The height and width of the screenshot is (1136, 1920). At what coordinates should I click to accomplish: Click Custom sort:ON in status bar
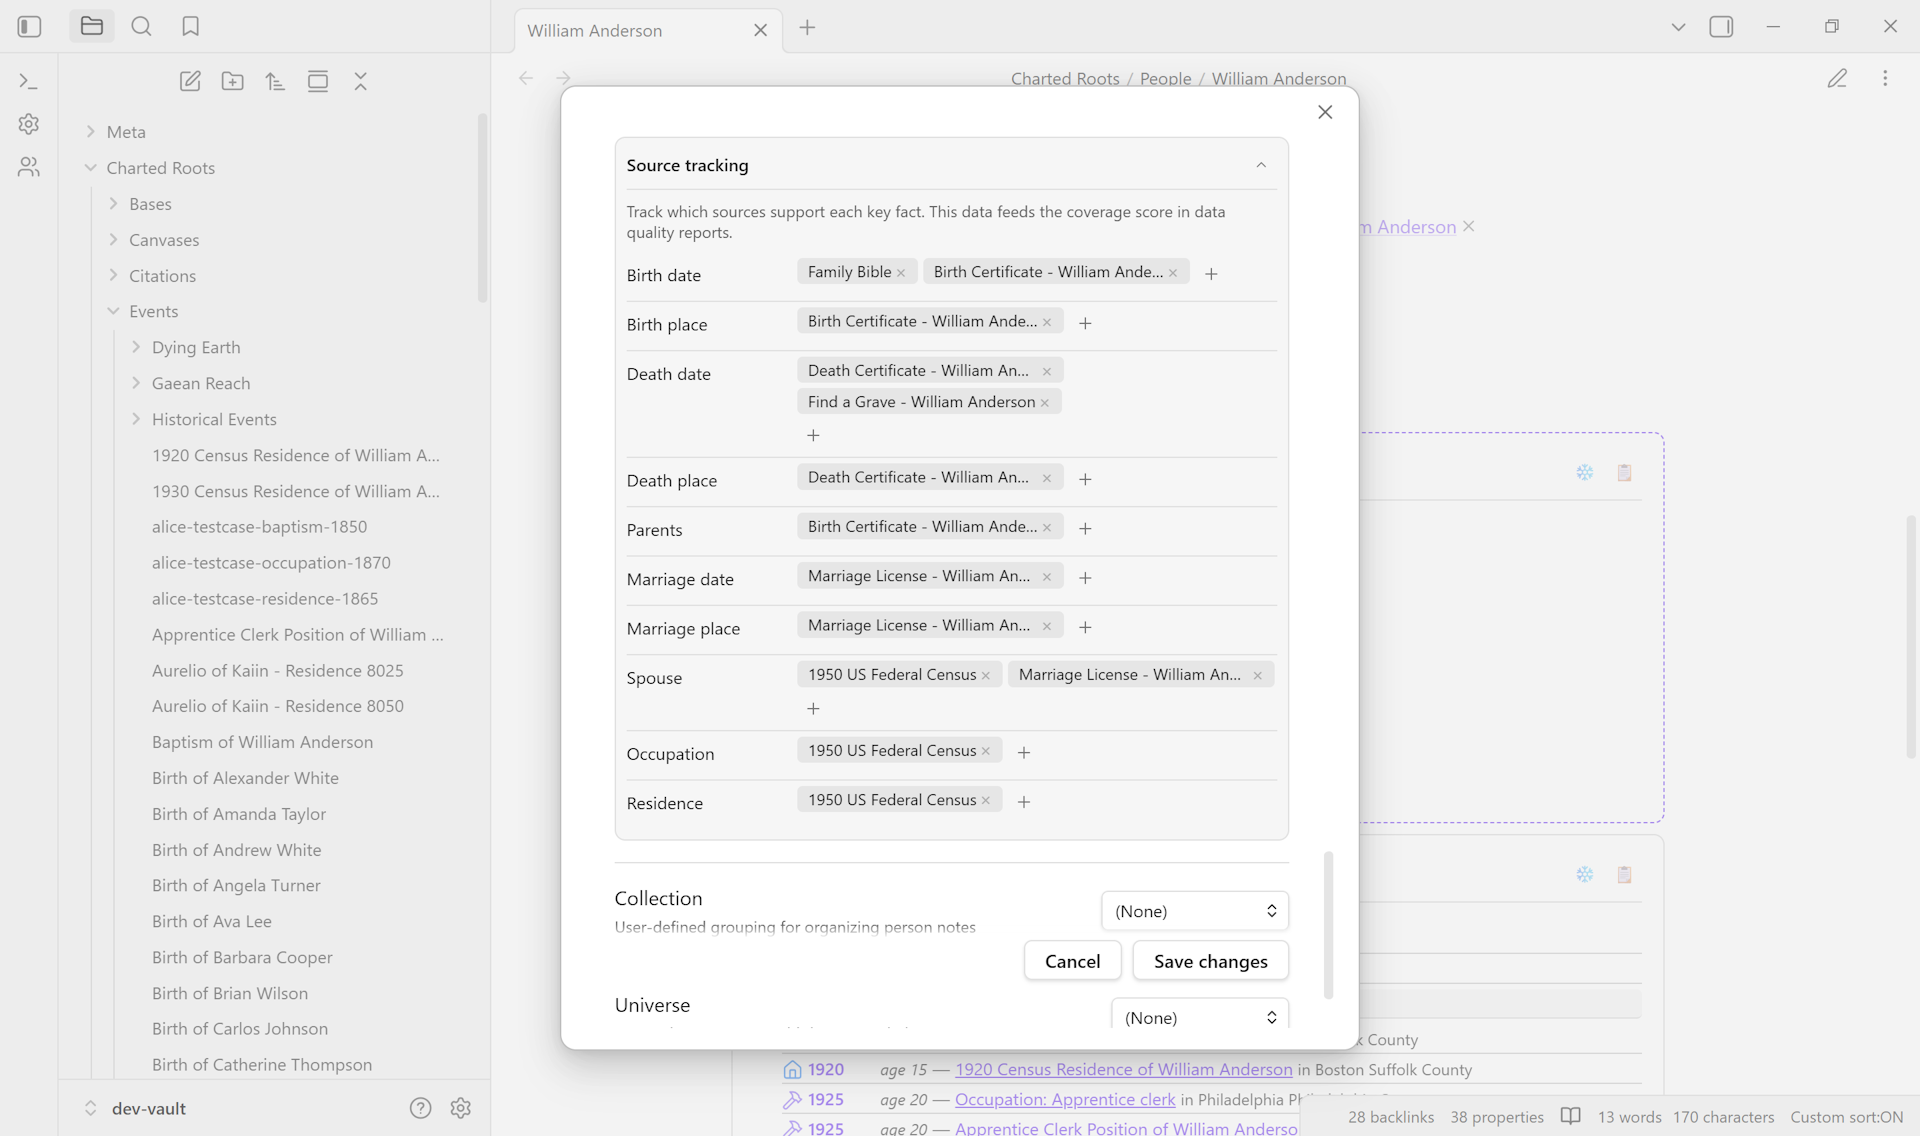coord(1846,1117)
